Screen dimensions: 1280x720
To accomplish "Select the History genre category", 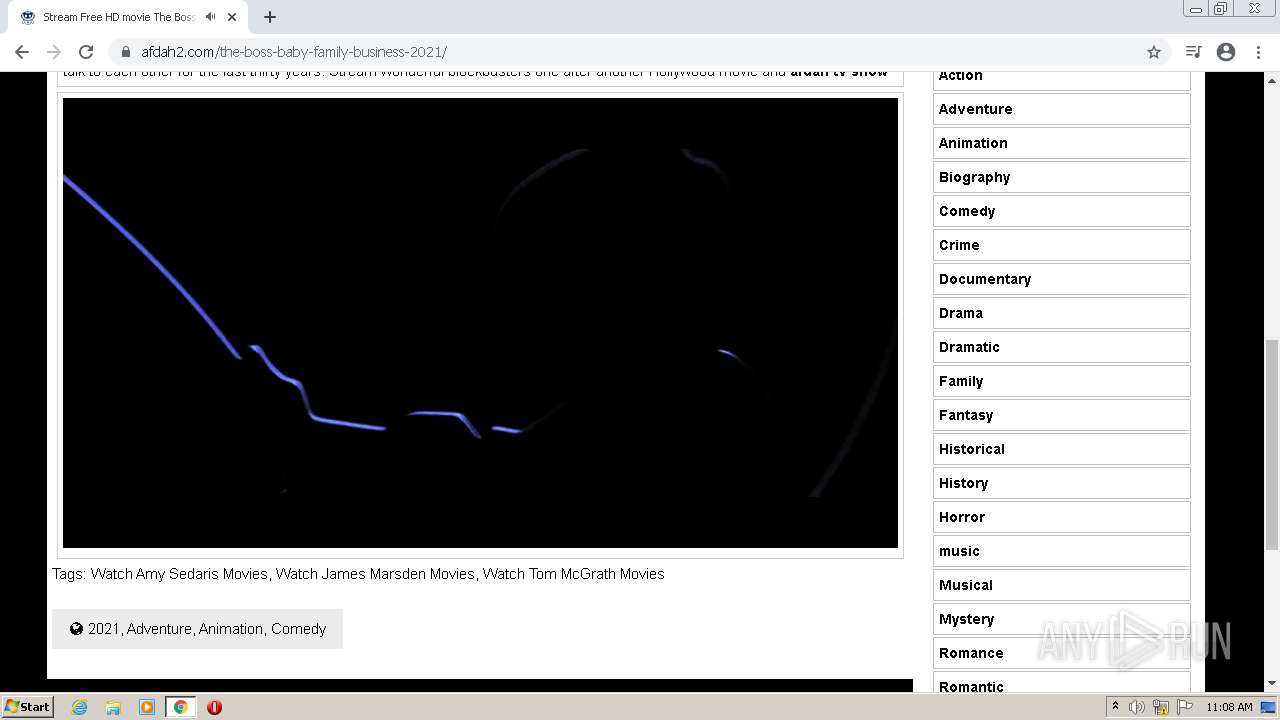I will coord(1062,483).
